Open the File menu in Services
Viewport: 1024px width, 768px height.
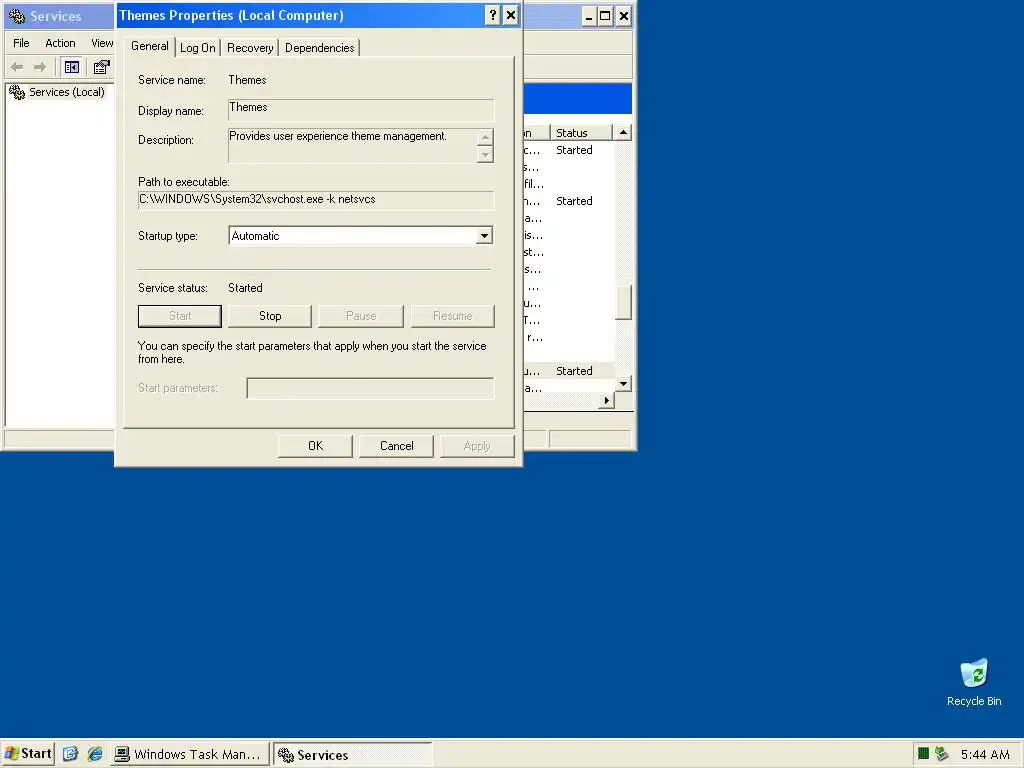coord(22,43)
